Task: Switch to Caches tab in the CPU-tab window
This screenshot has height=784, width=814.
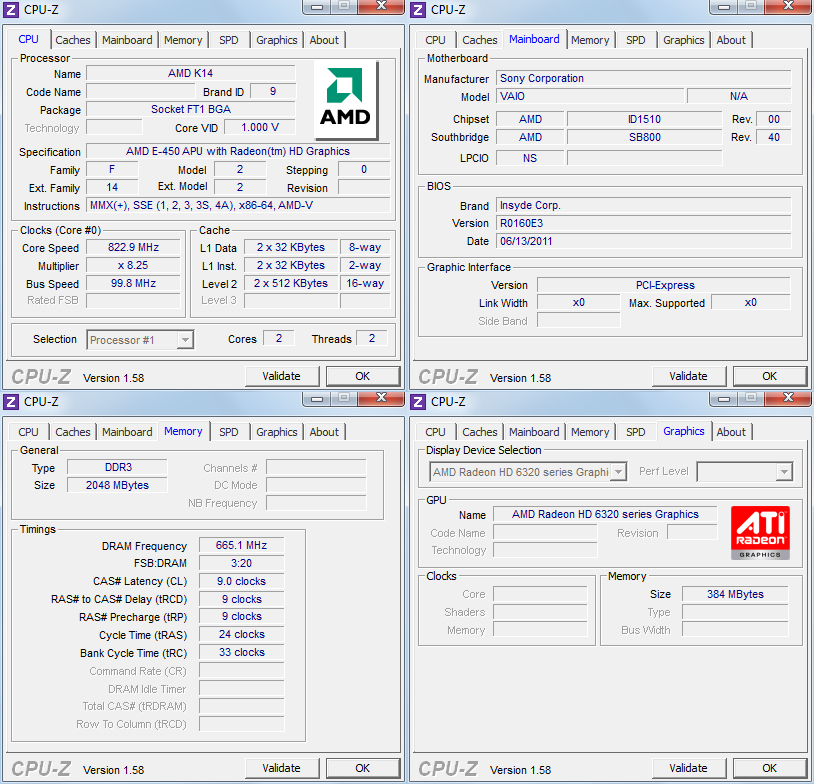Action: pyautogui.click(x=73, y=40)
